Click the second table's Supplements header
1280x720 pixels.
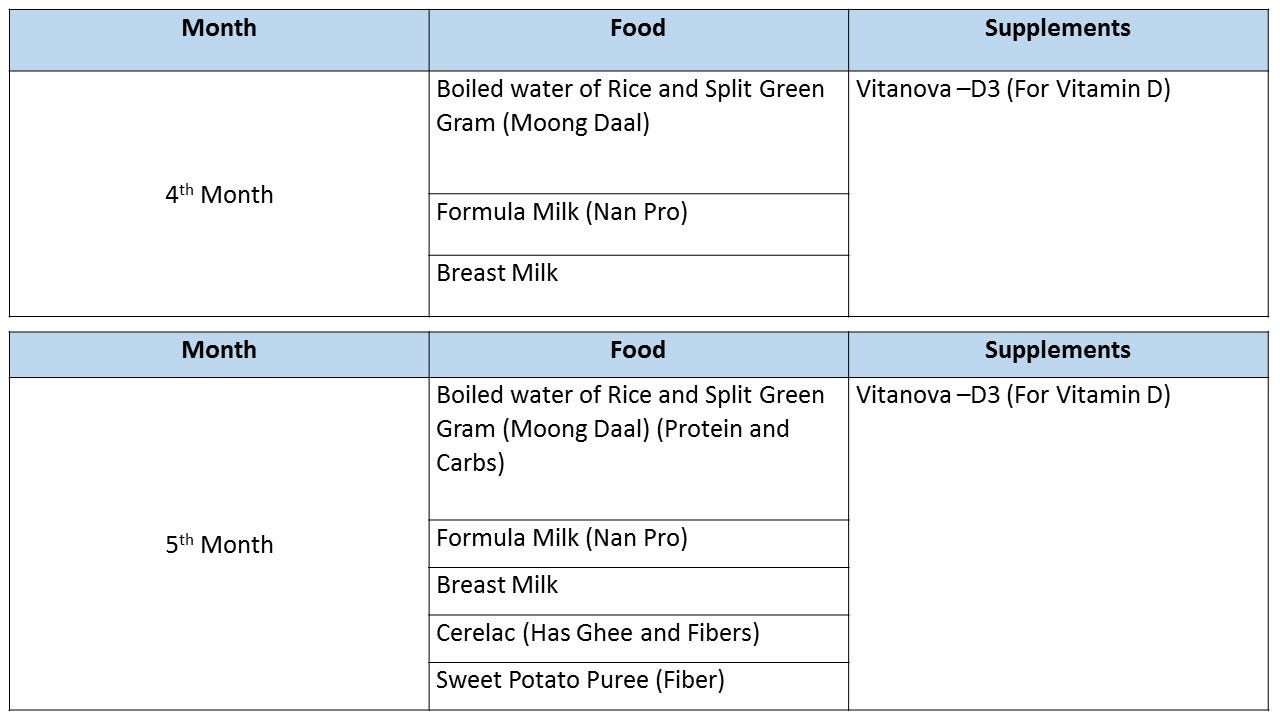click(x=1058, y=354)
